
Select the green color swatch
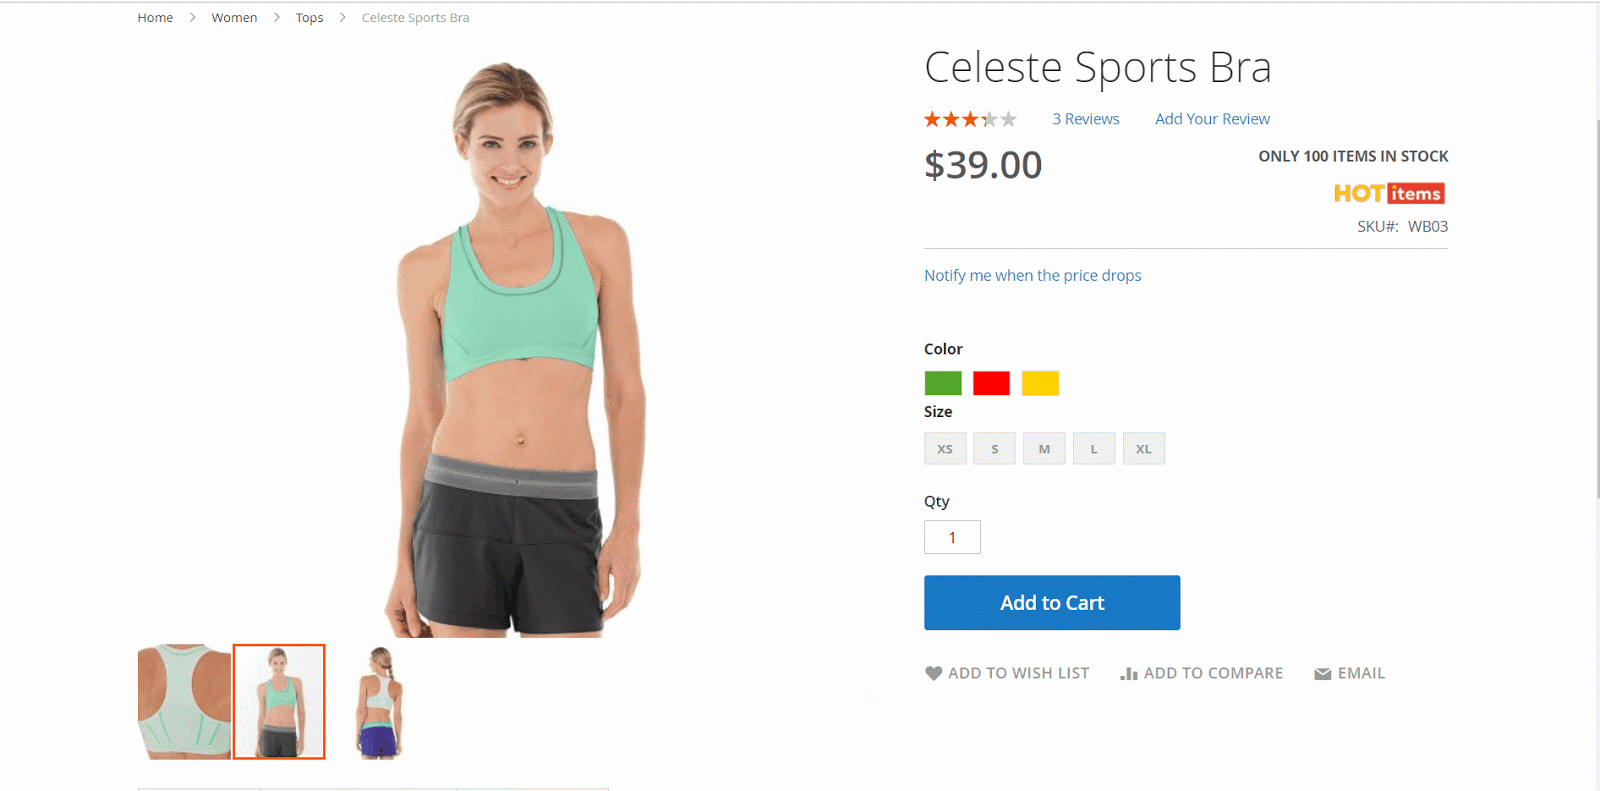tap(943, 383)
